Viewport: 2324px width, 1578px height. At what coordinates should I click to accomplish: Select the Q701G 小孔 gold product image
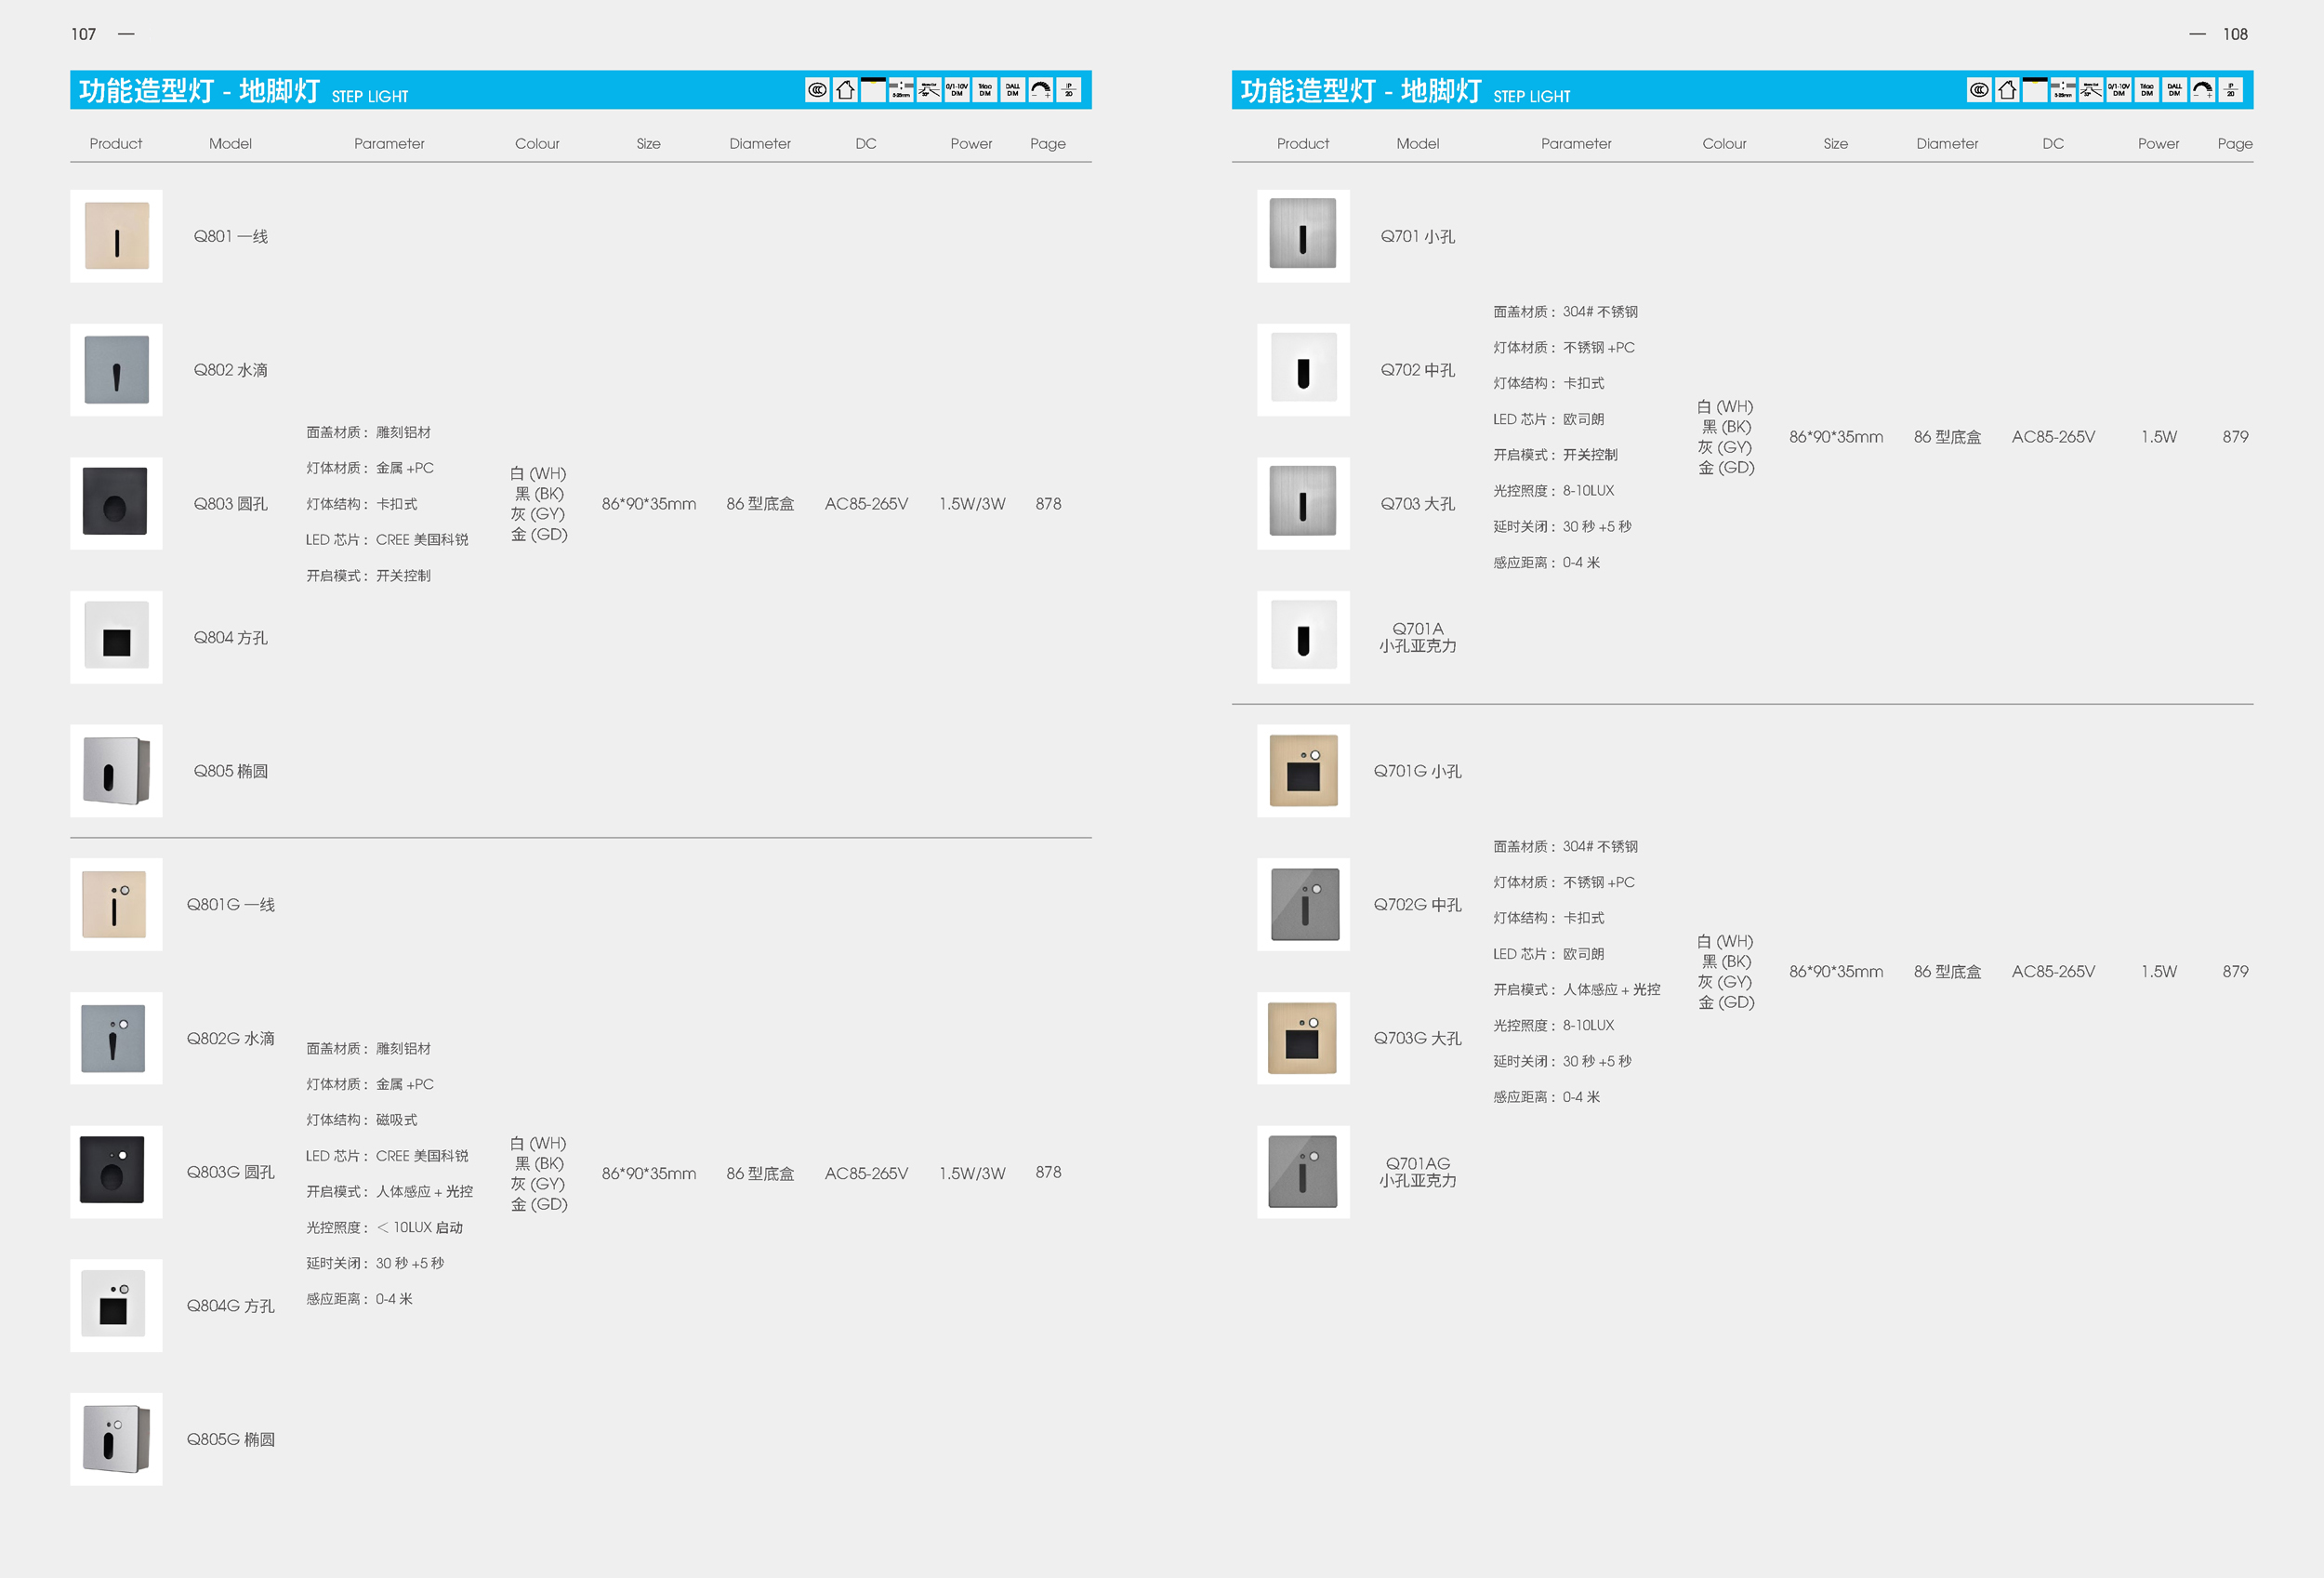tap(1303, 771)
